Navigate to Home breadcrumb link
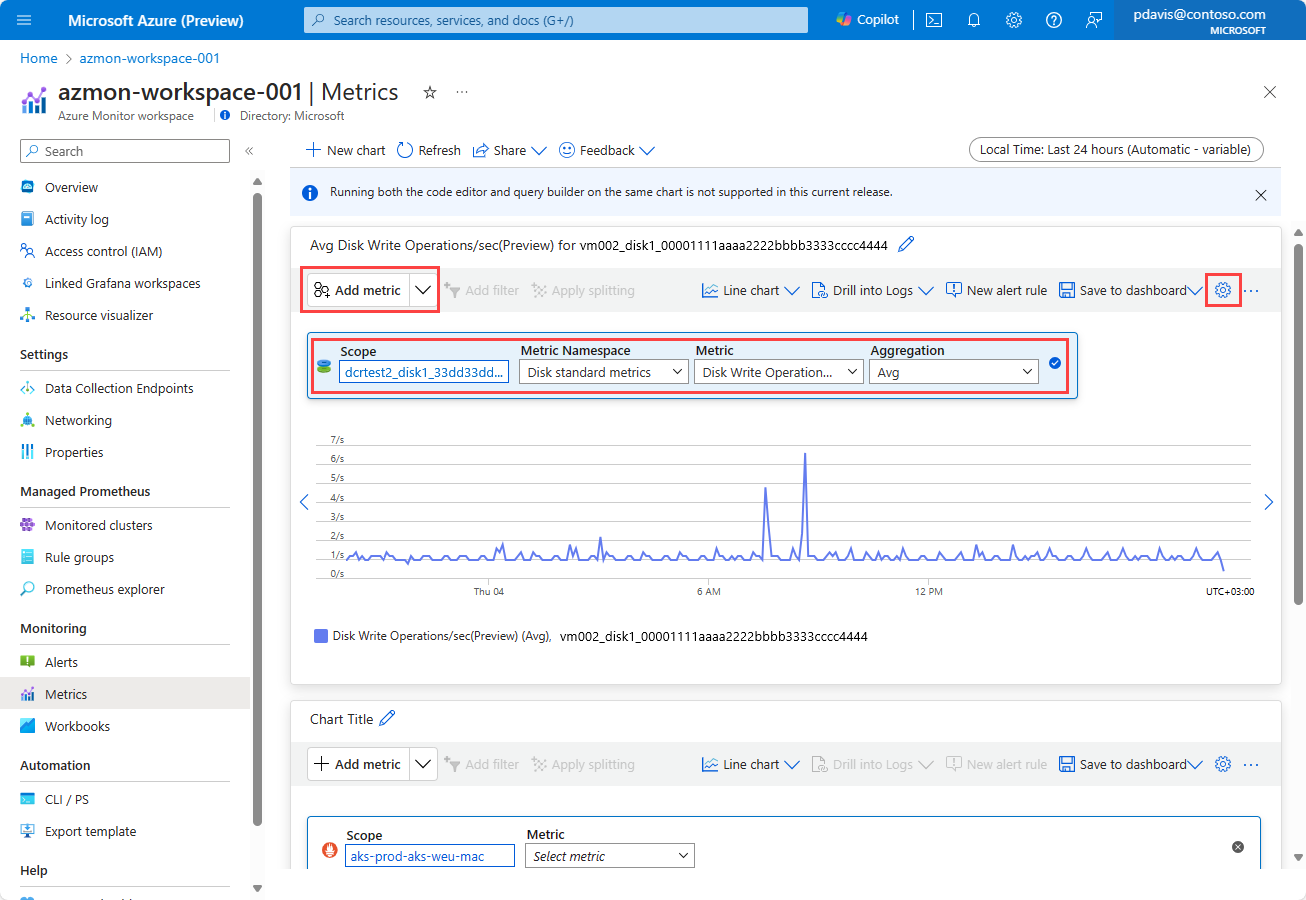Viewport: 1306px width, 900px height. [38, 58]
